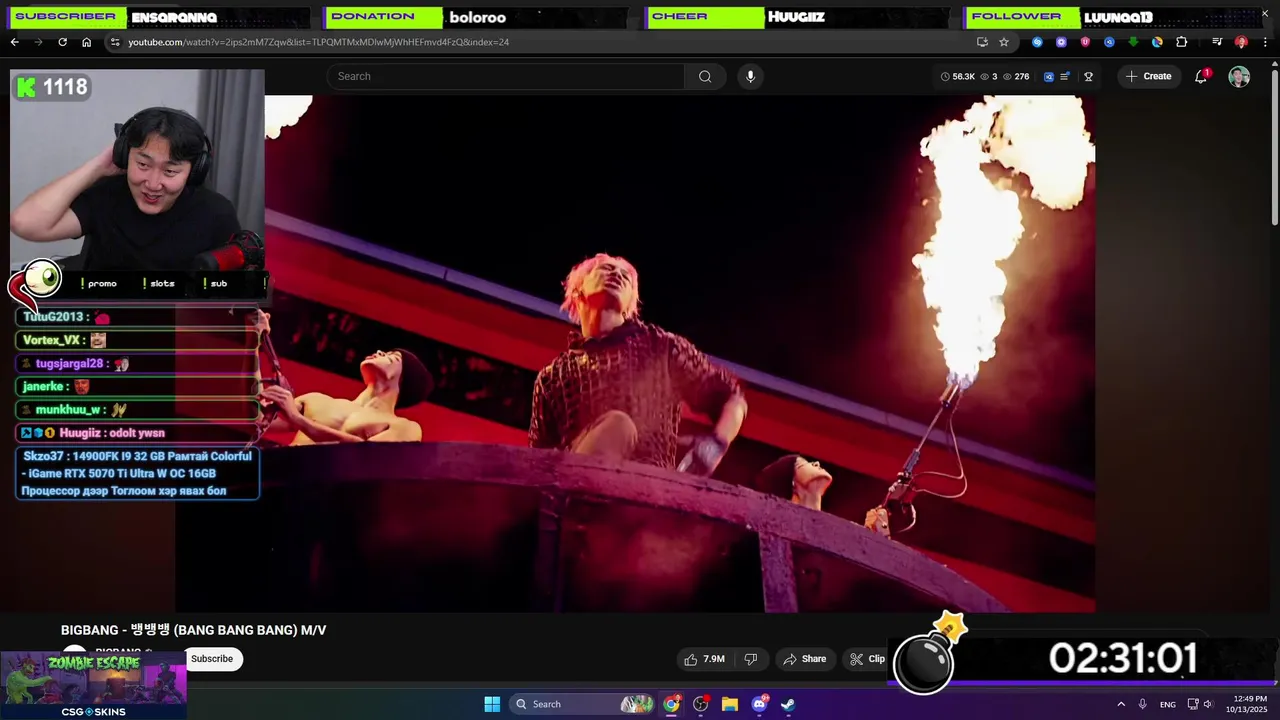Open the Windows Start menu

point(492,704)
